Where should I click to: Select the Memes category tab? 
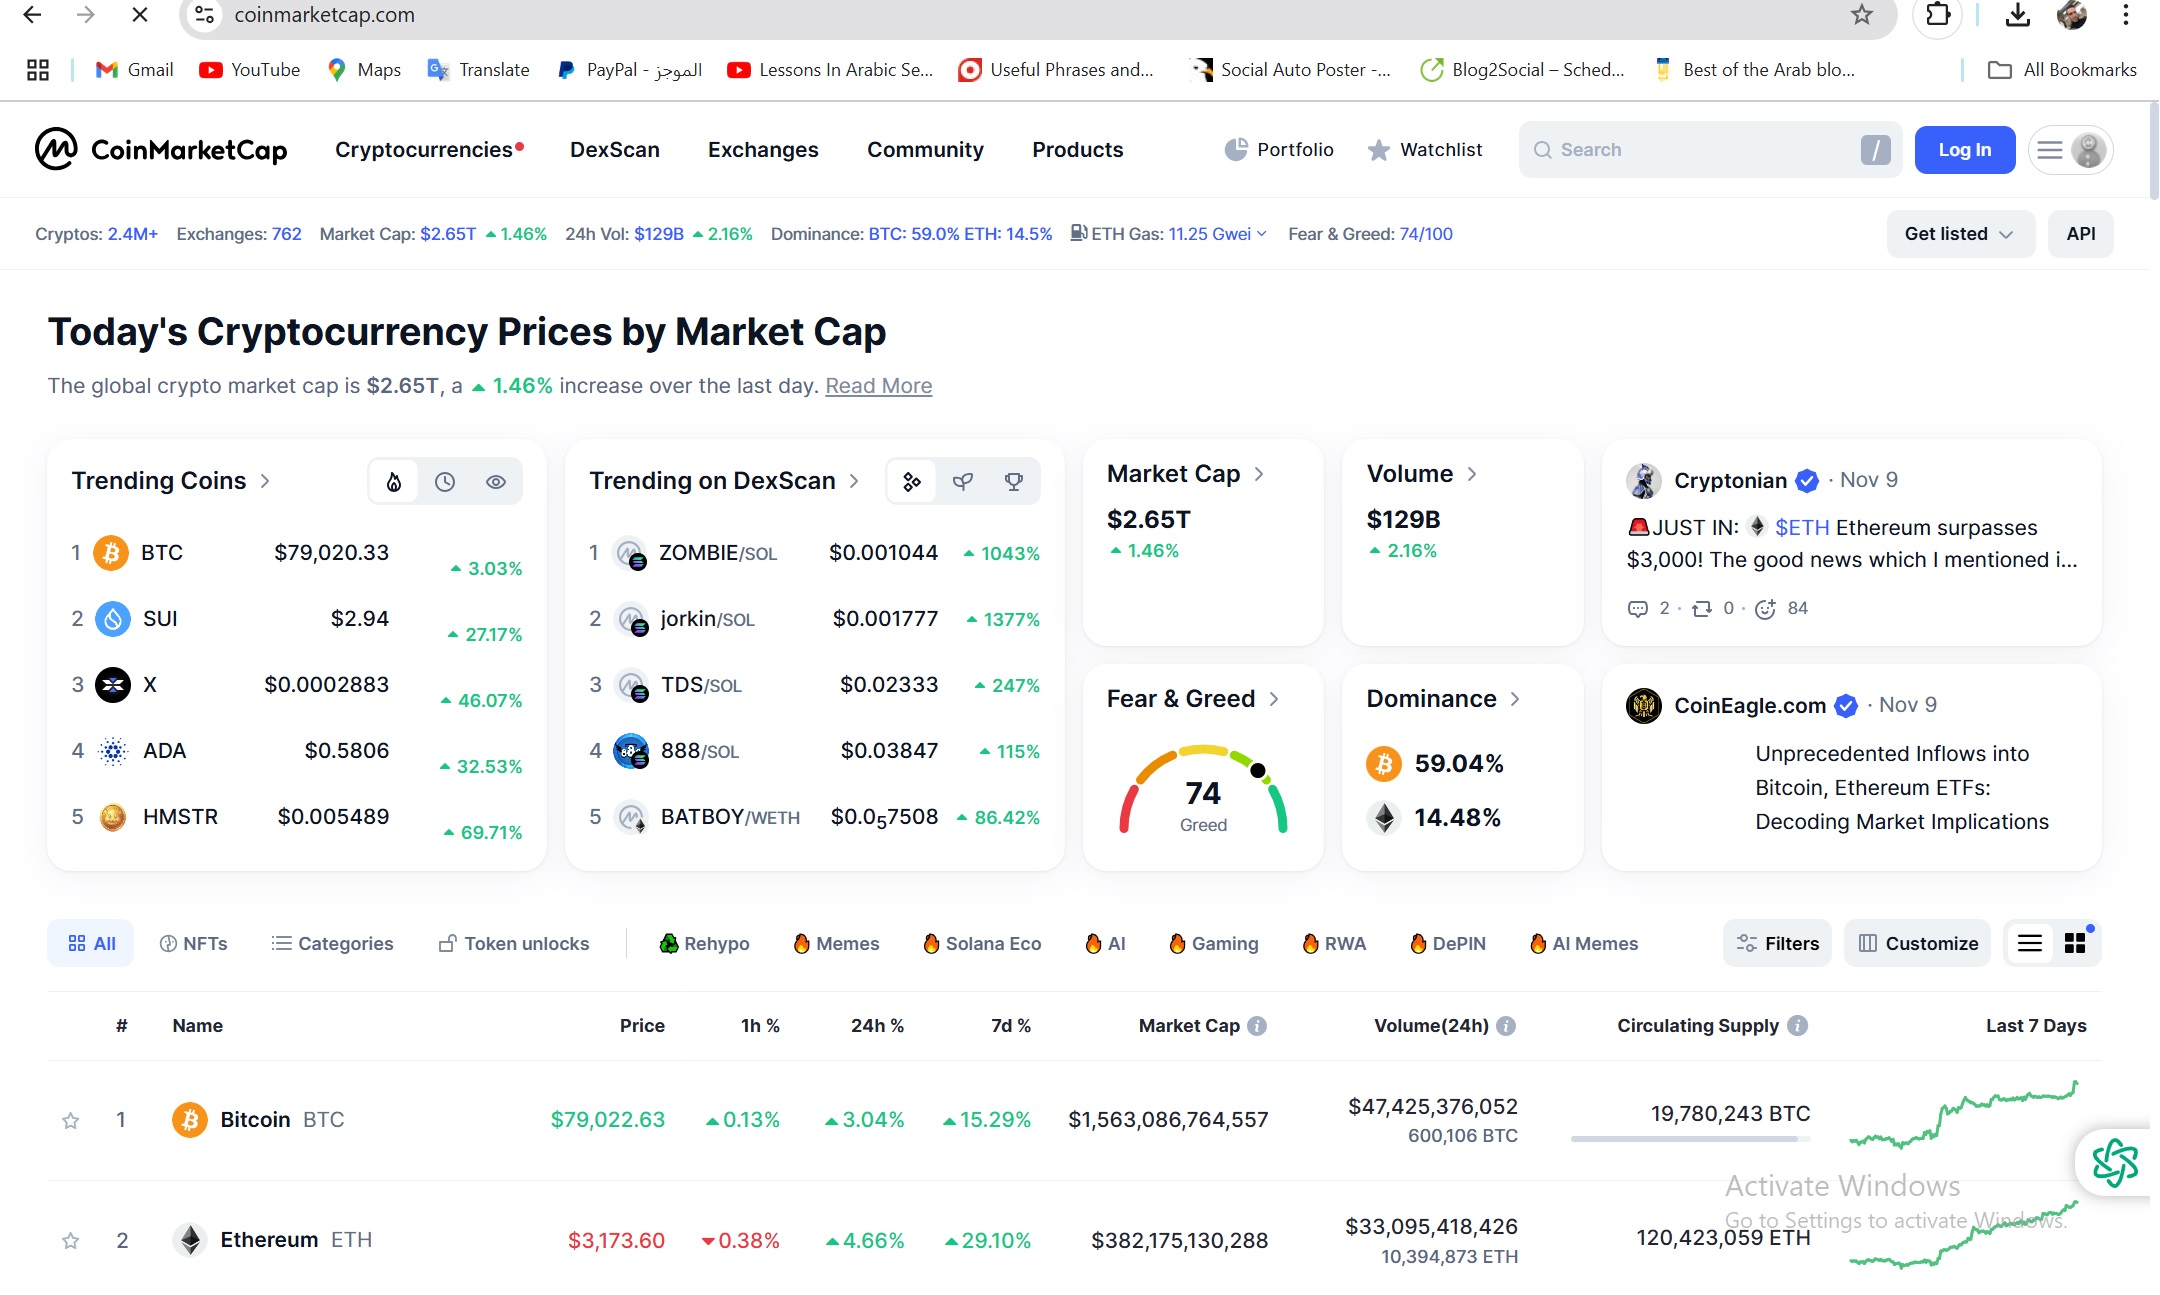836,943
